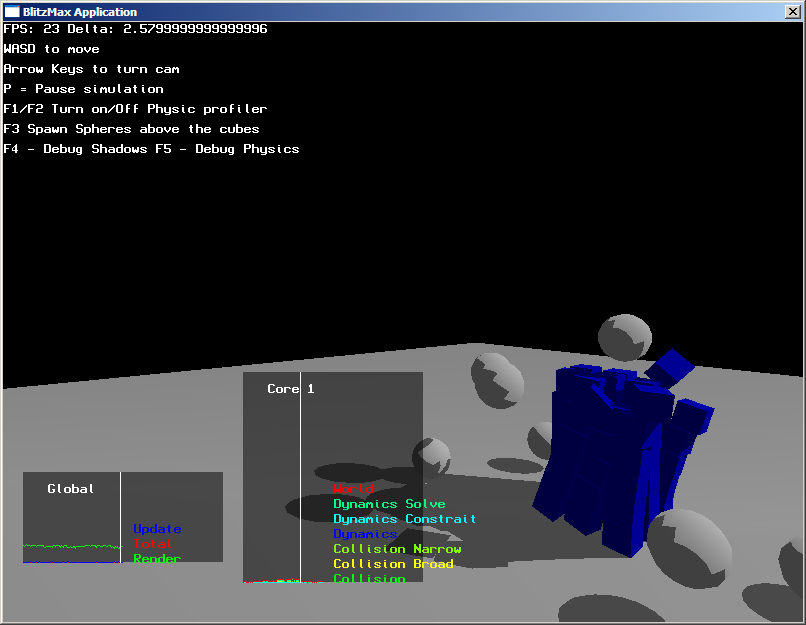Click the Collision Broad legend entry
806x625 pixels.
point(393,564)
